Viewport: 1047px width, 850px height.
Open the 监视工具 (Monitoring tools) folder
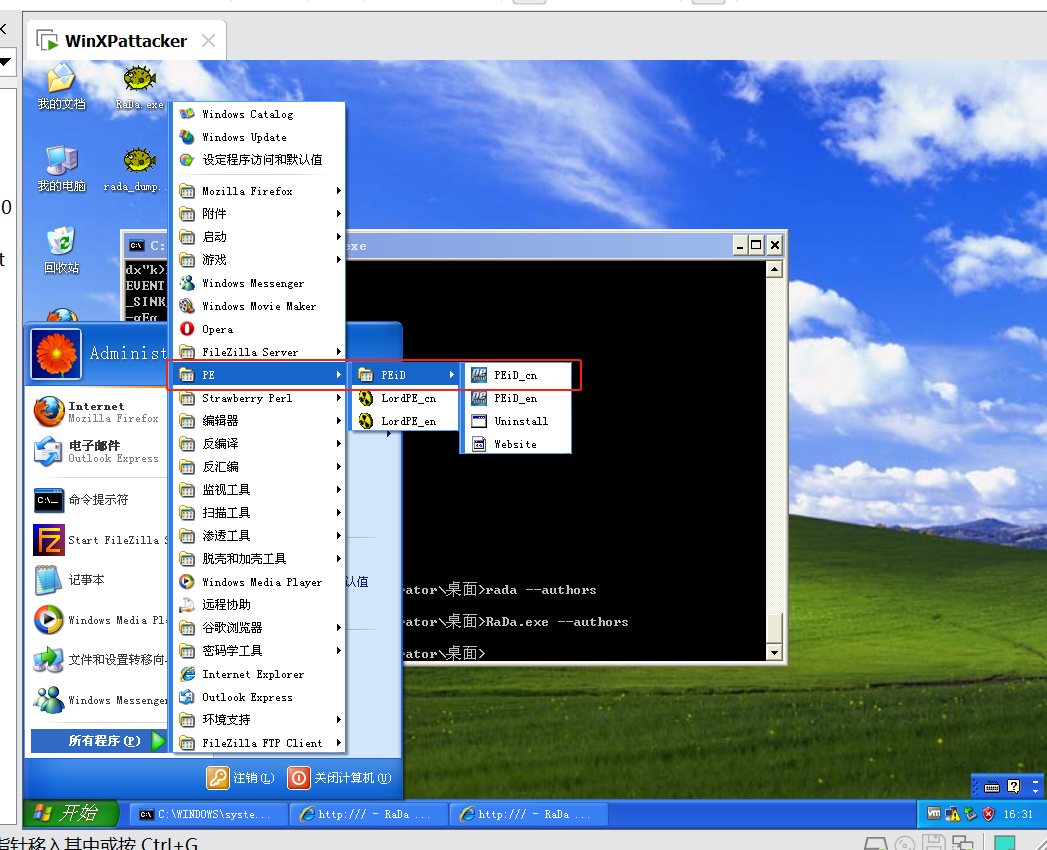[x=259, y=490]
